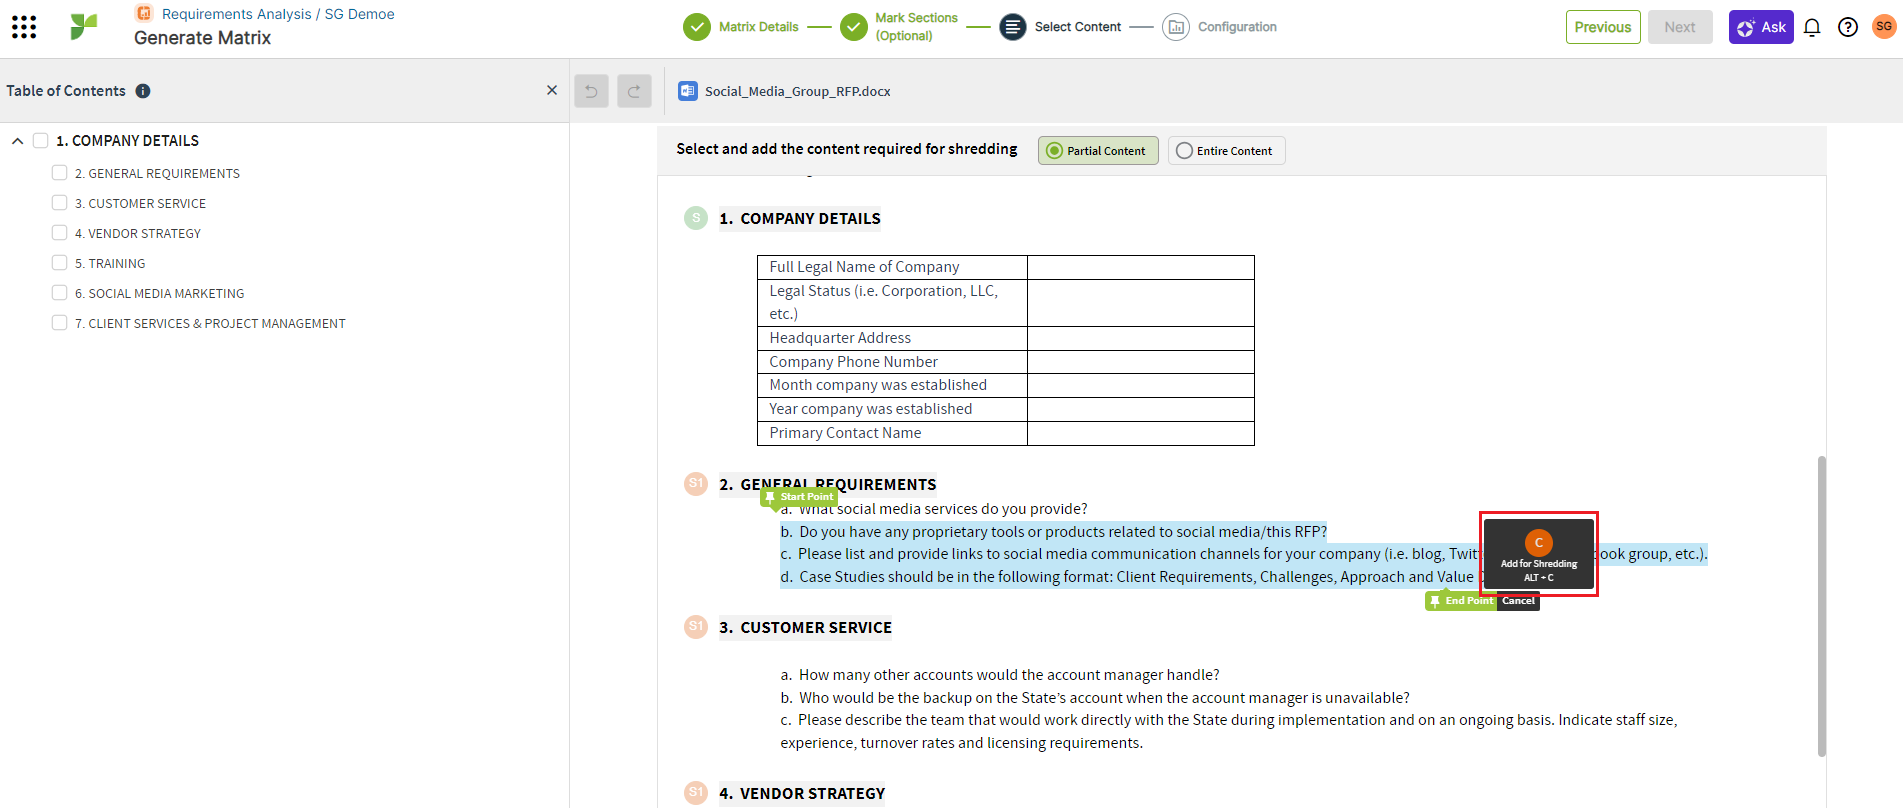Open the SG user avatar menu
This screenshot has width=1903, height=808.
tap(1884, 27)
